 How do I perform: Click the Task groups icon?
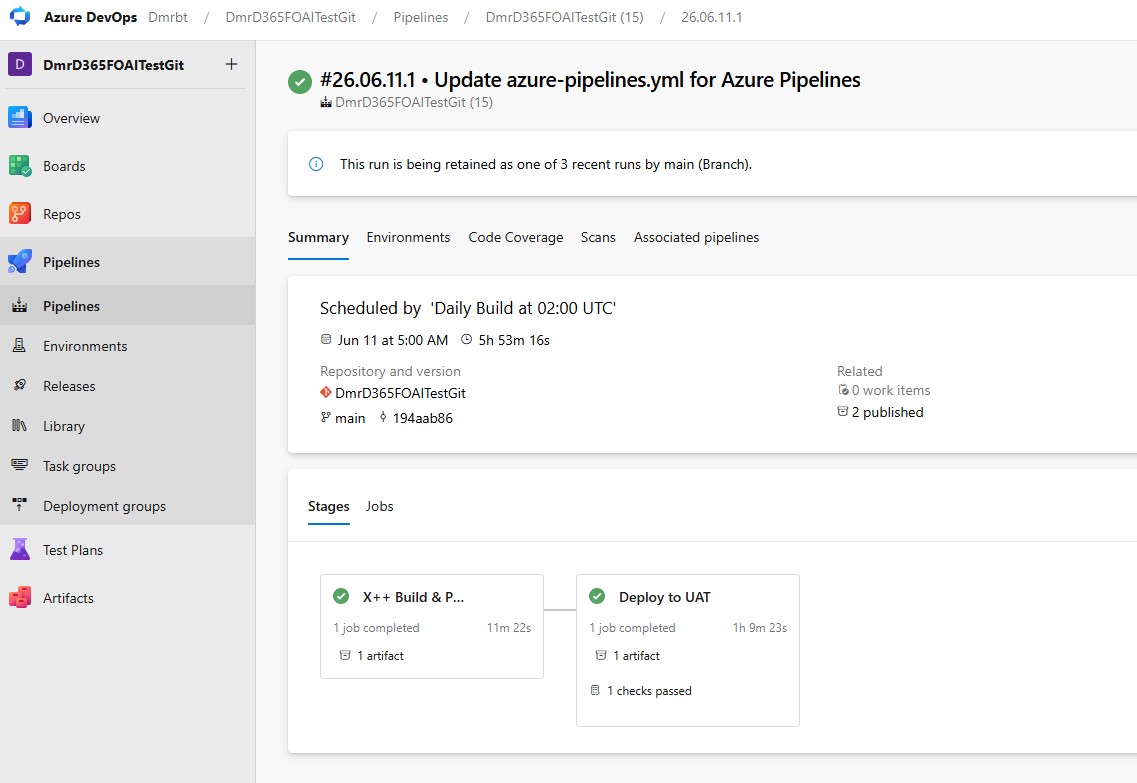coord(20,465)
